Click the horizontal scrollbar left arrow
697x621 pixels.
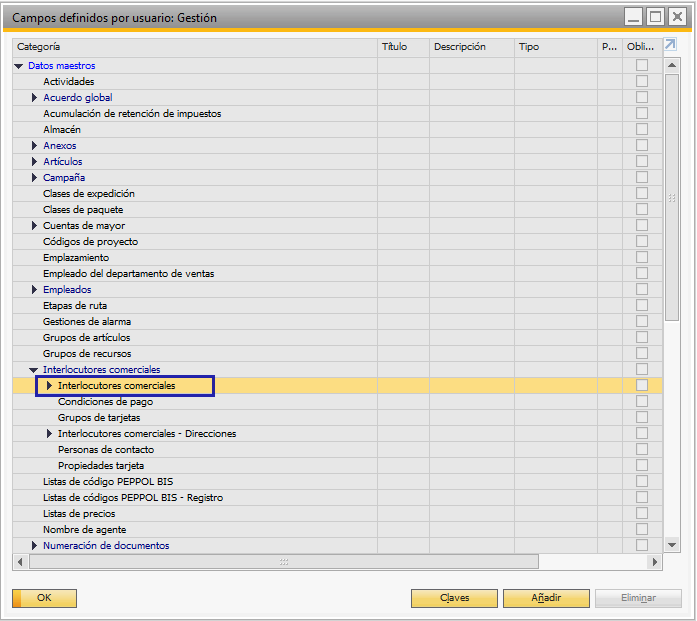click(20, 562)
